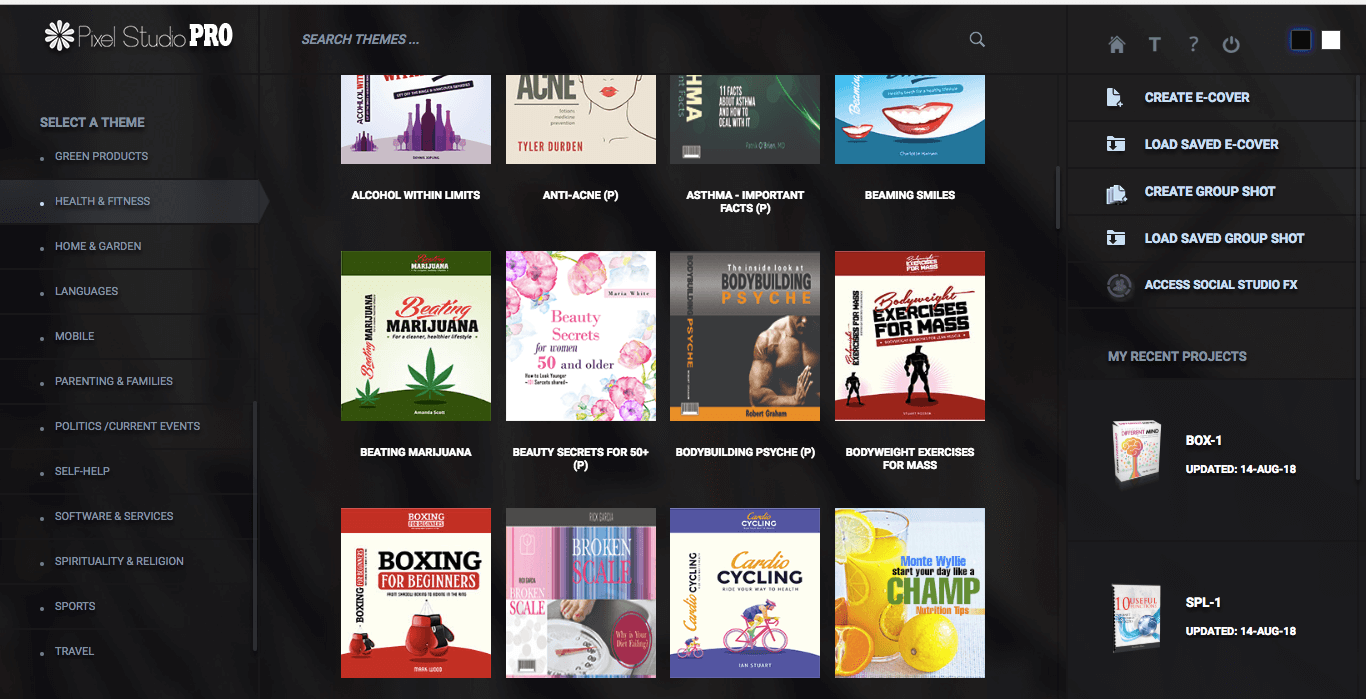Open the Cardio Cycling cover thumbnail
Image resolution: width=1366 pixels, height=699 pixels.
[745, 593]
